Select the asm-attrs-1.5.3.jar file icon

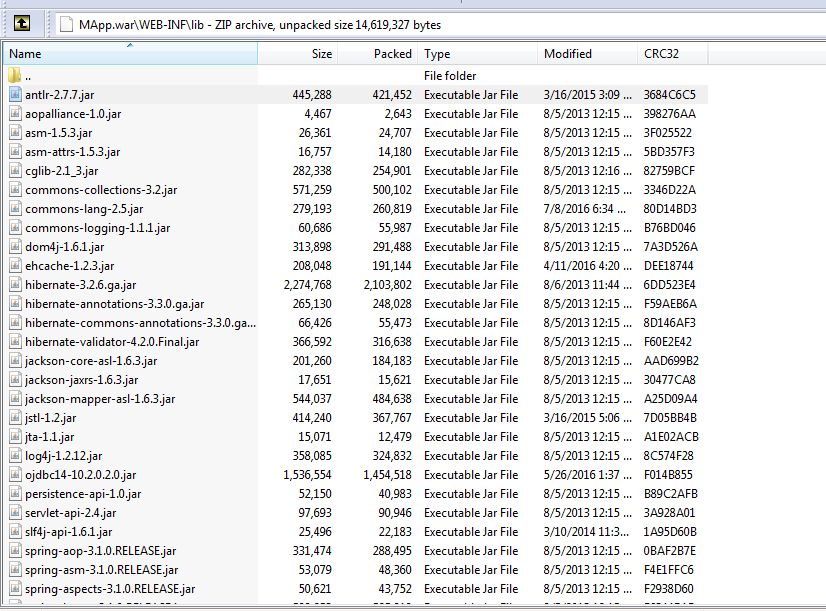[15, 152]
